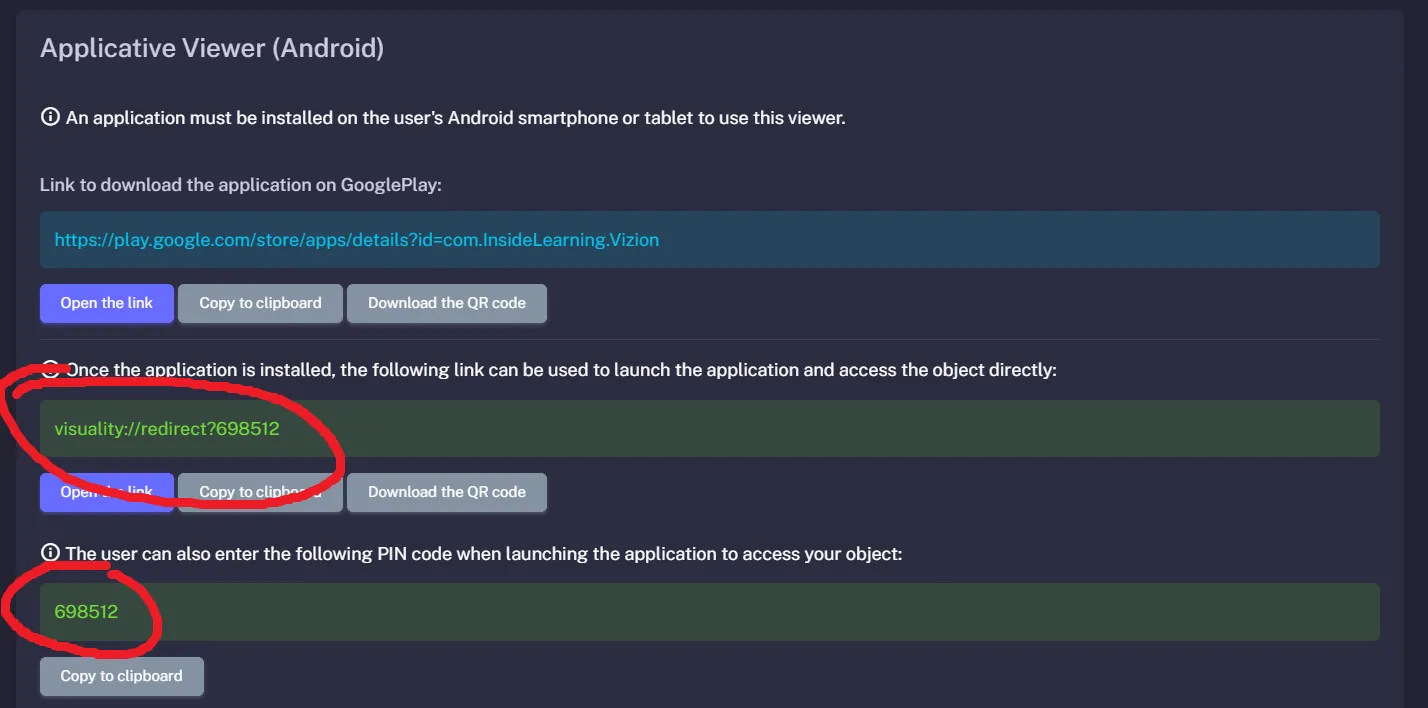Click the info icon about Android app requirement
This screenshot has width=1428, height=708.
[50, 117]
